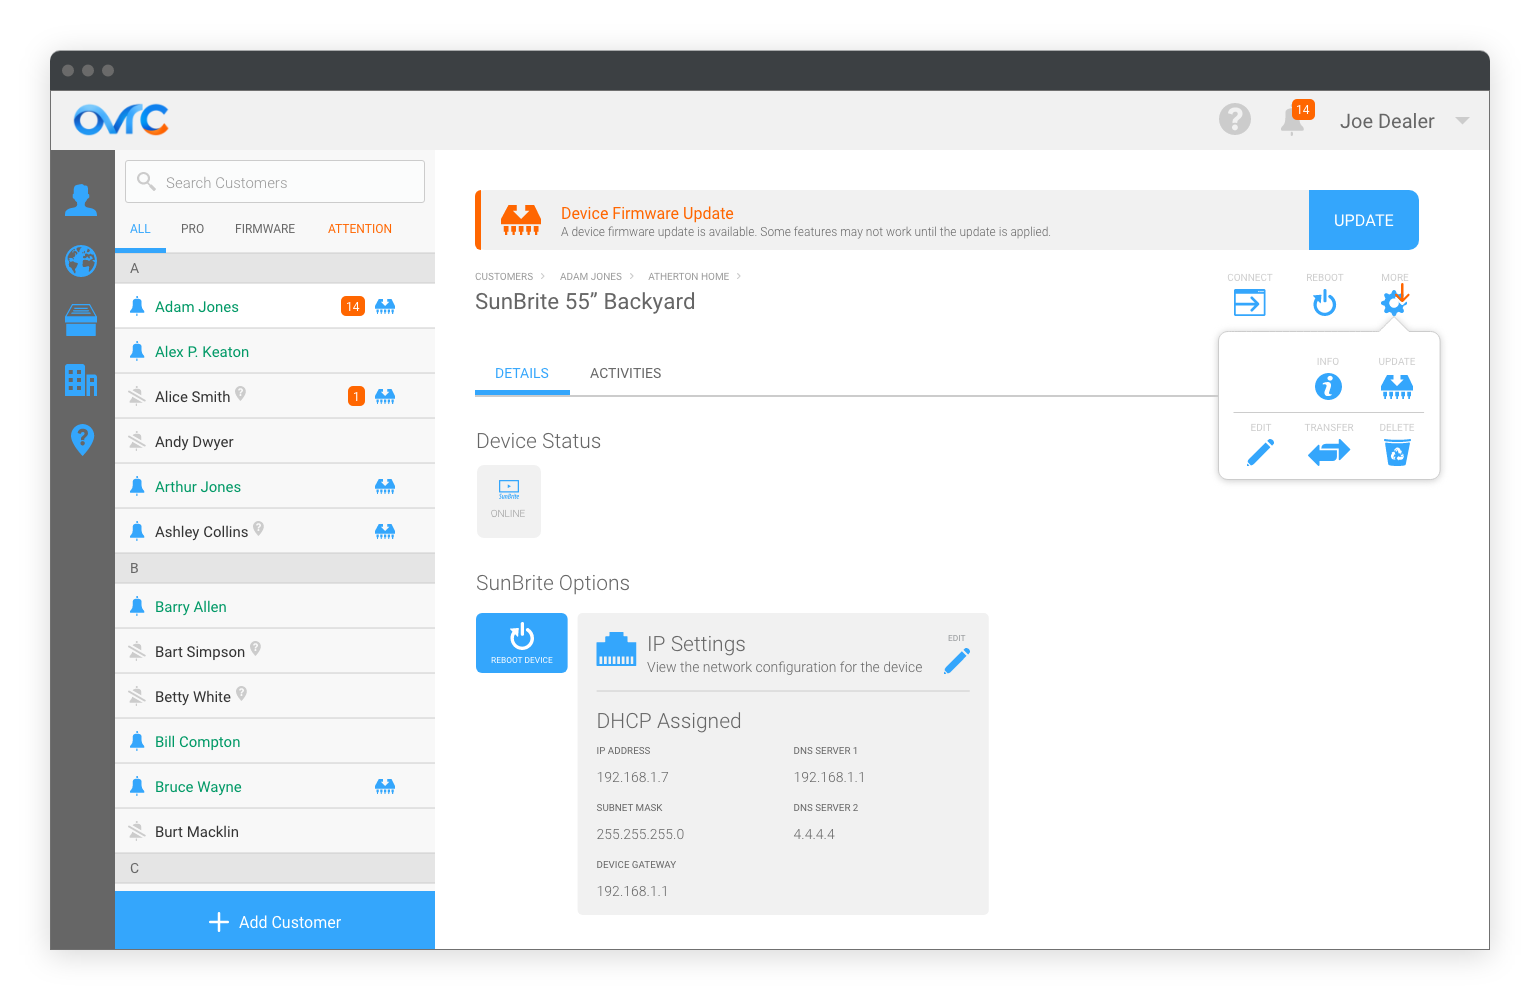1540x1000 pixels.
Task: Click the Search Customers field
Action: (x=275, y=182)
